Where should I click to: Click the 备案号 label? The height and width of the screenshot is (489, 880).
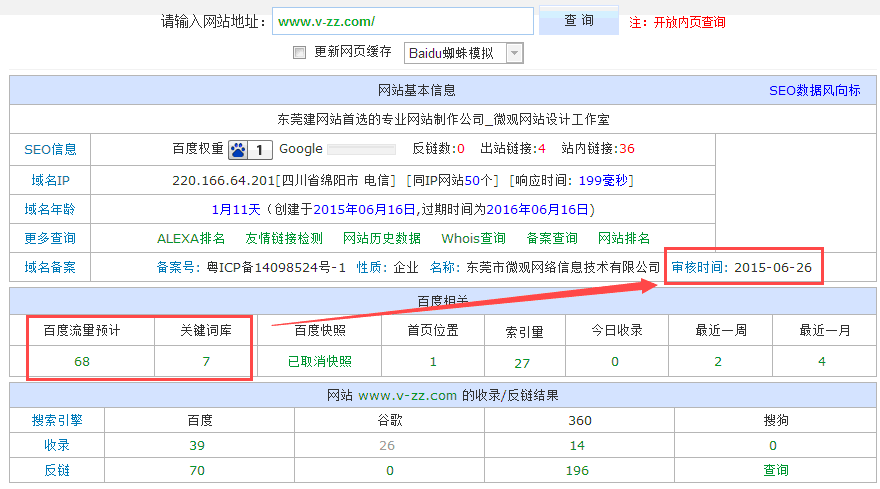pos(176,267)
